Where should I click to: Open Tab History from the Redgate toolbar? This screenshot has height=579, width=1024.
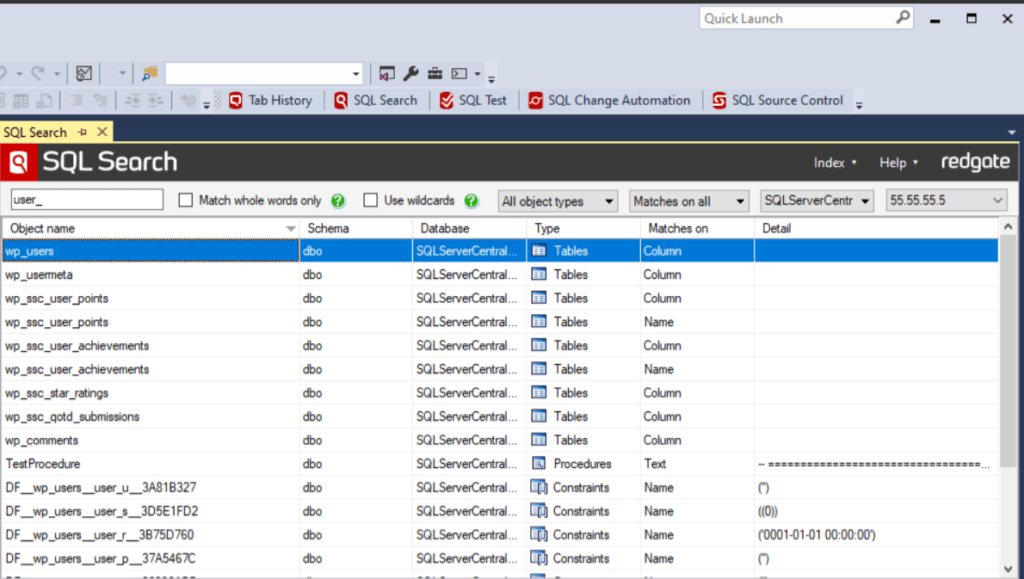click(x=270, y=100)
